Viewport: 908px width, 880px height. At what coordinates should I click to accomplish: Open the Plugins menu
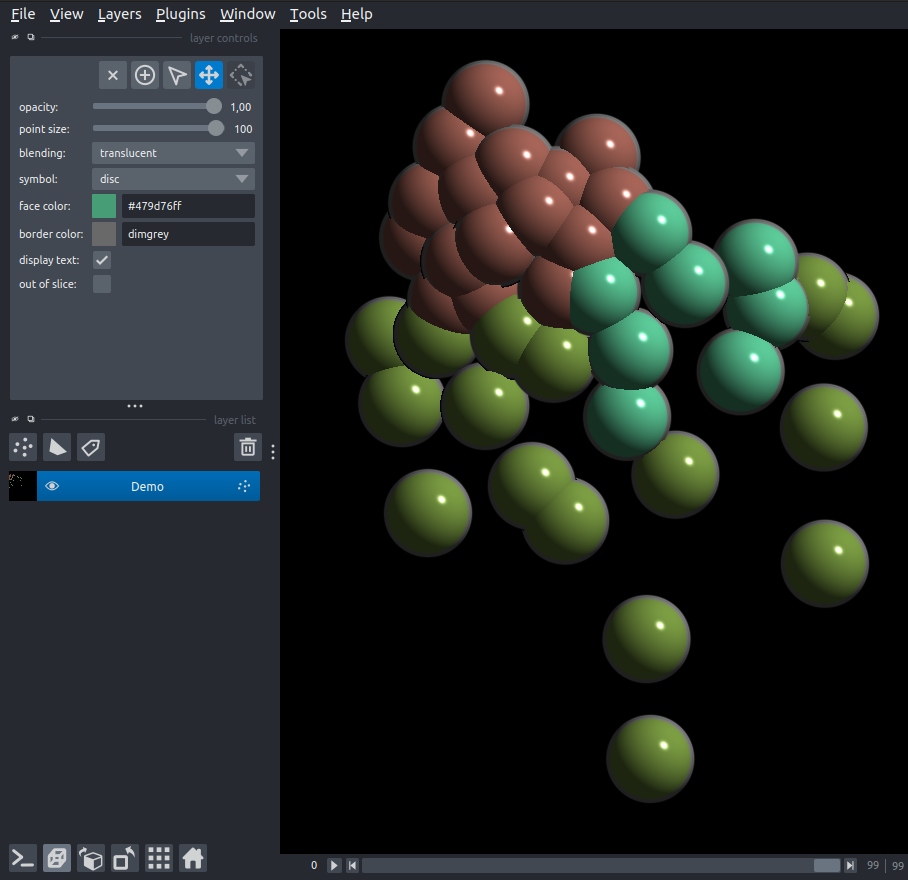(x=180, y=14)
